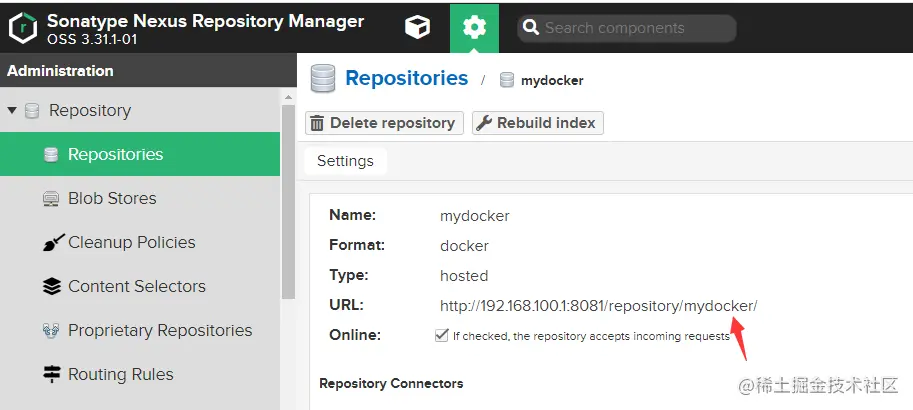
Task: Click the large Repositories header database icon
Action: (323, 79)
